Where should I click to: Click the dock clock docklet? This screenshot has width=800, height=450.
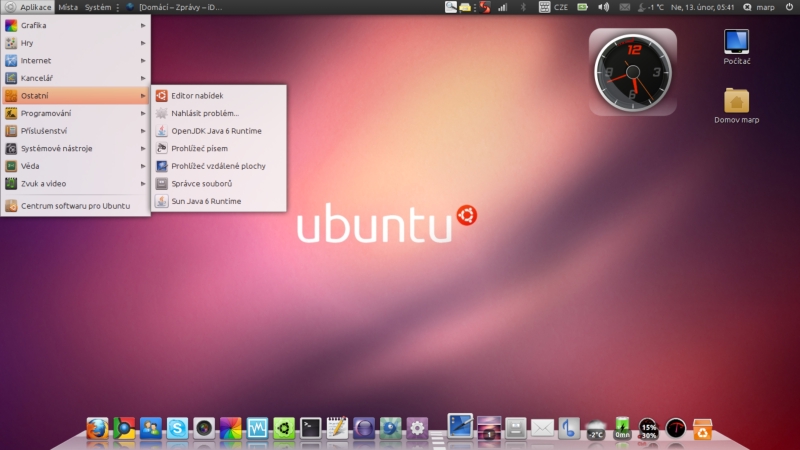(676, 428)
